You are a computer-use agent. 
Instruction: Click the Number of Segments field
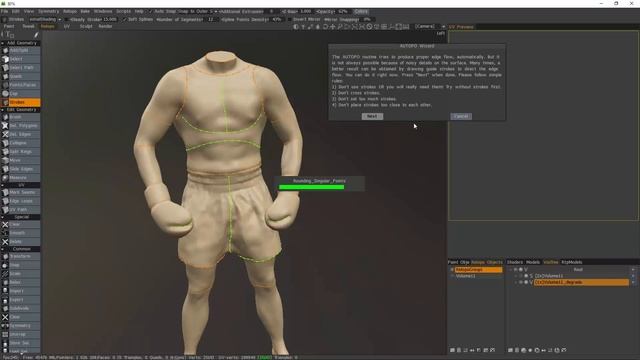(x=211, y=19)
